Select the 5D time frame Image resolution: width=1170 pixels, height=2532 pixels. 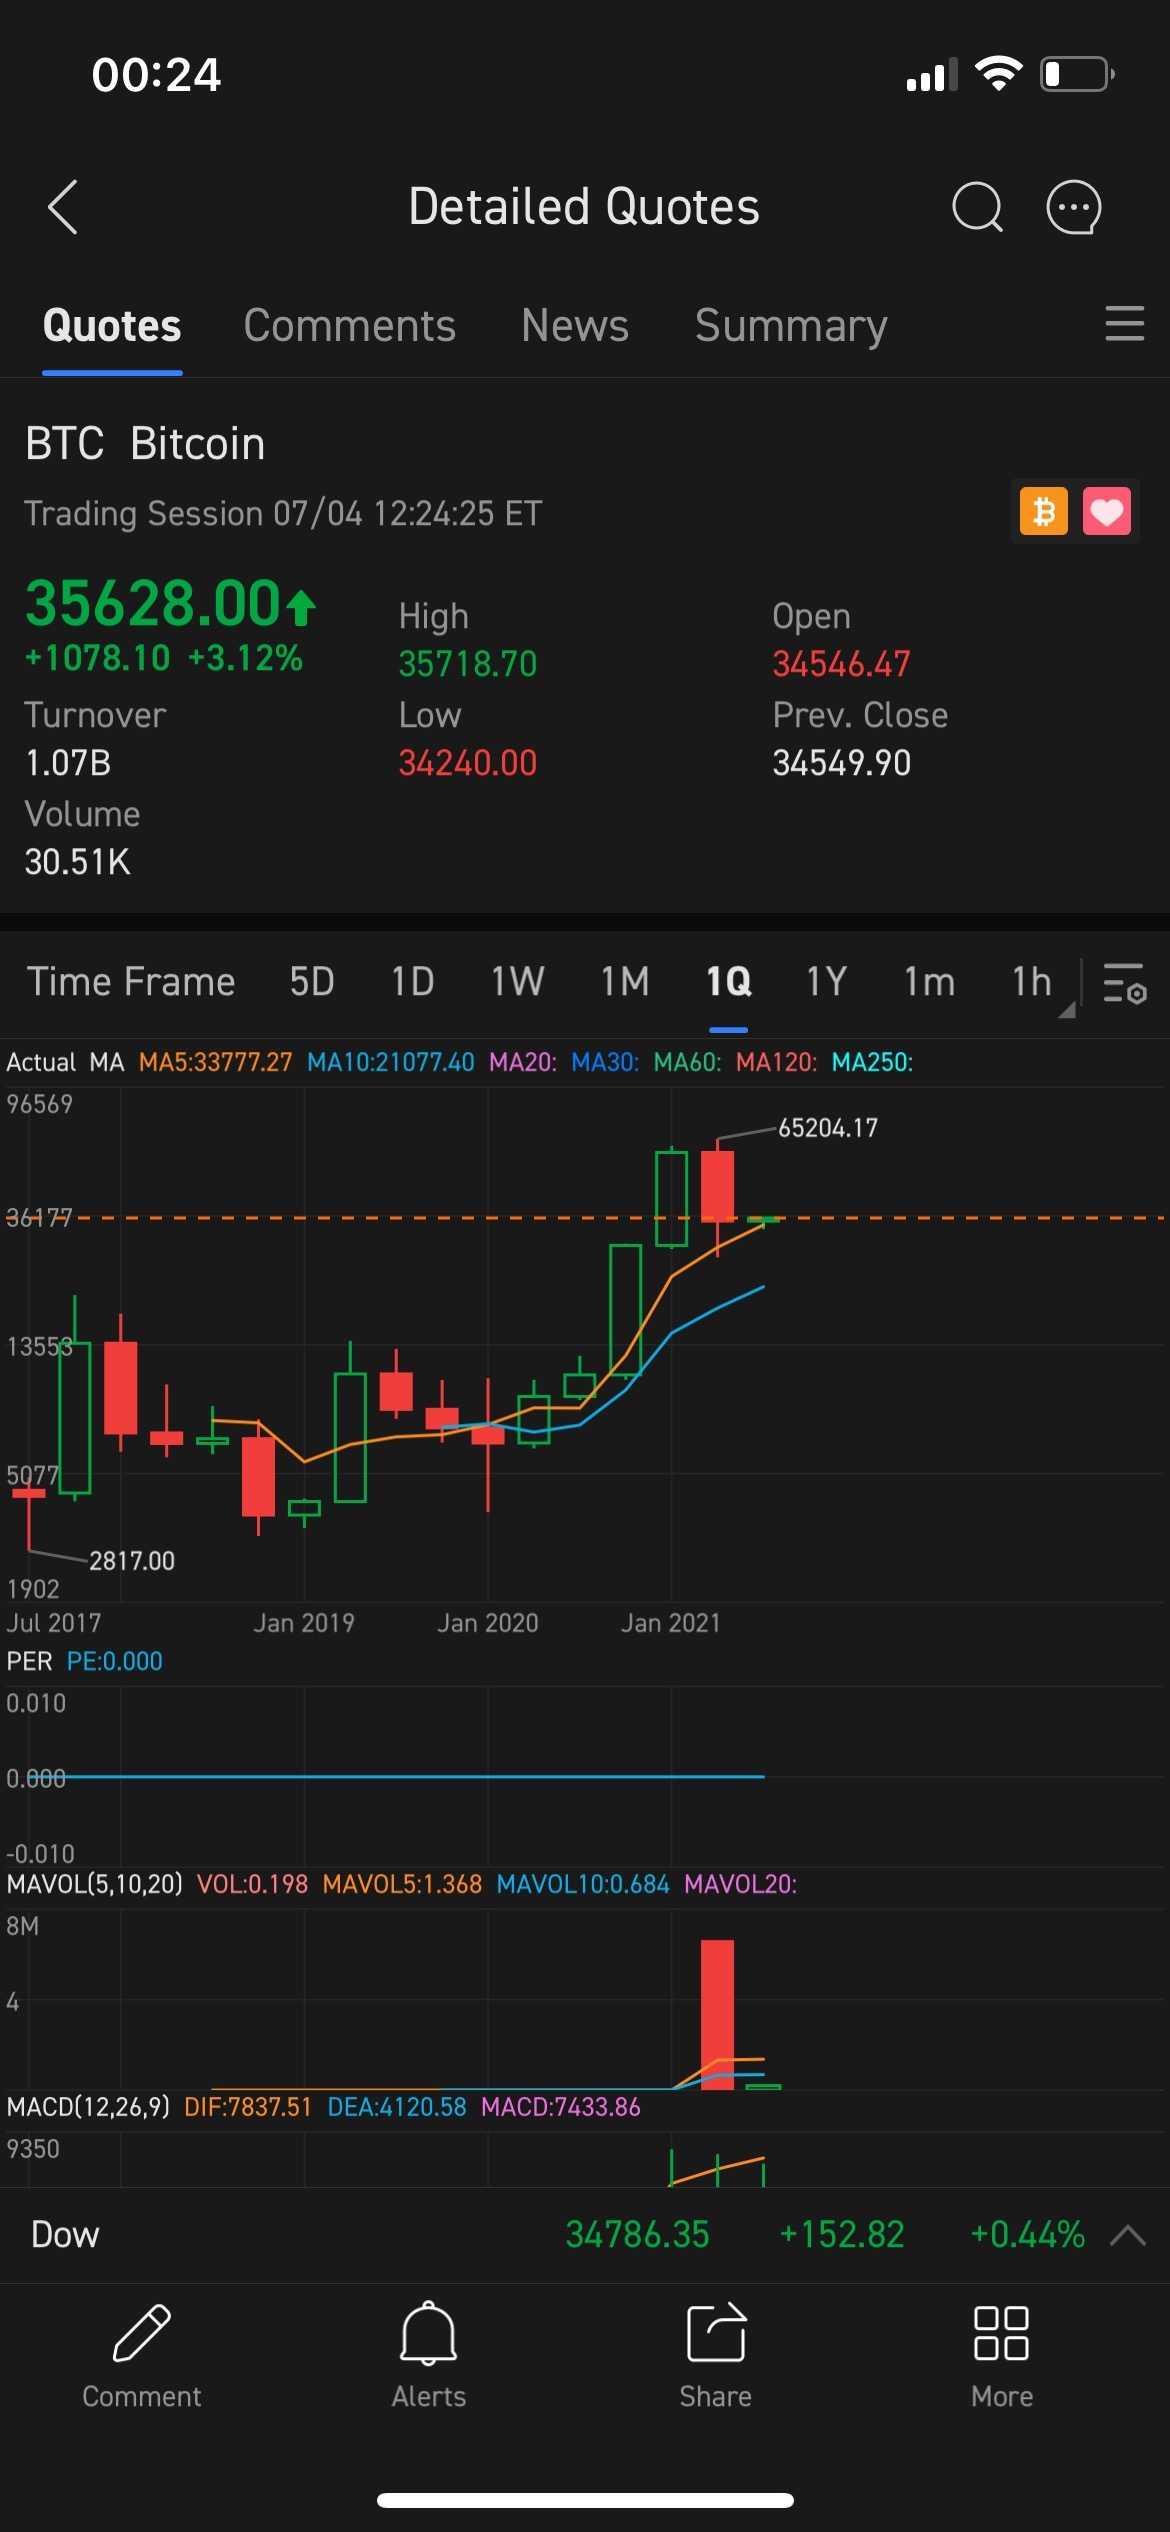(311, 982)
